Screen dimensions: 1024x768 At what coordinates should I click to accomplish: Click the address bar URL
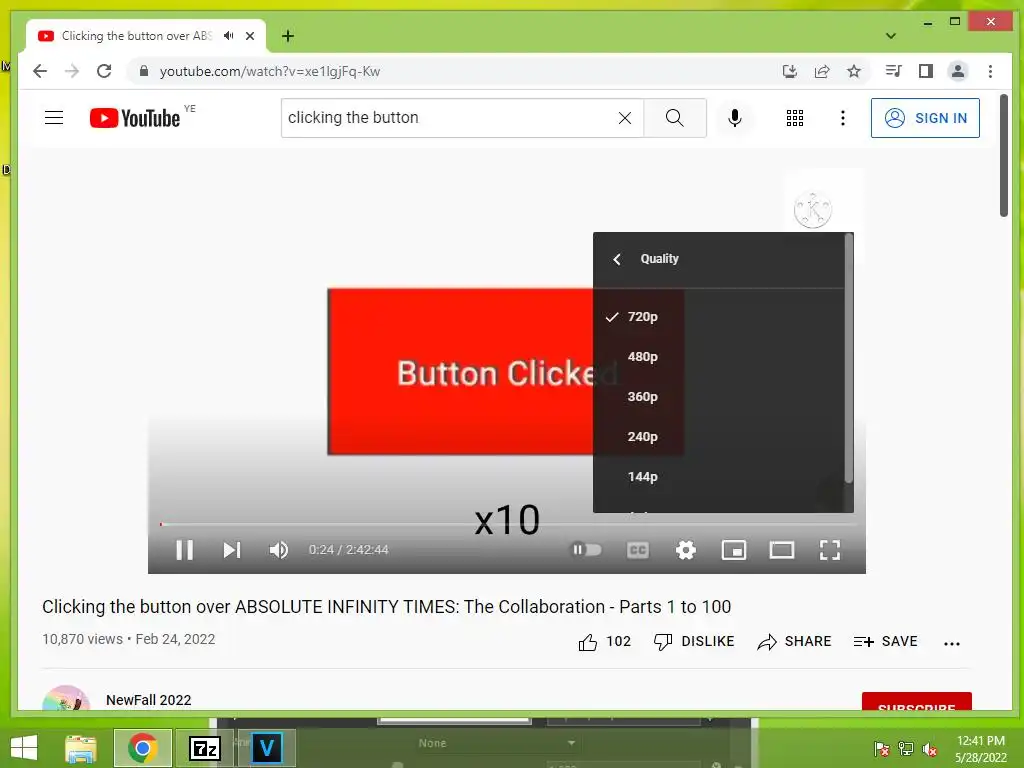click(x=270, y=71)
